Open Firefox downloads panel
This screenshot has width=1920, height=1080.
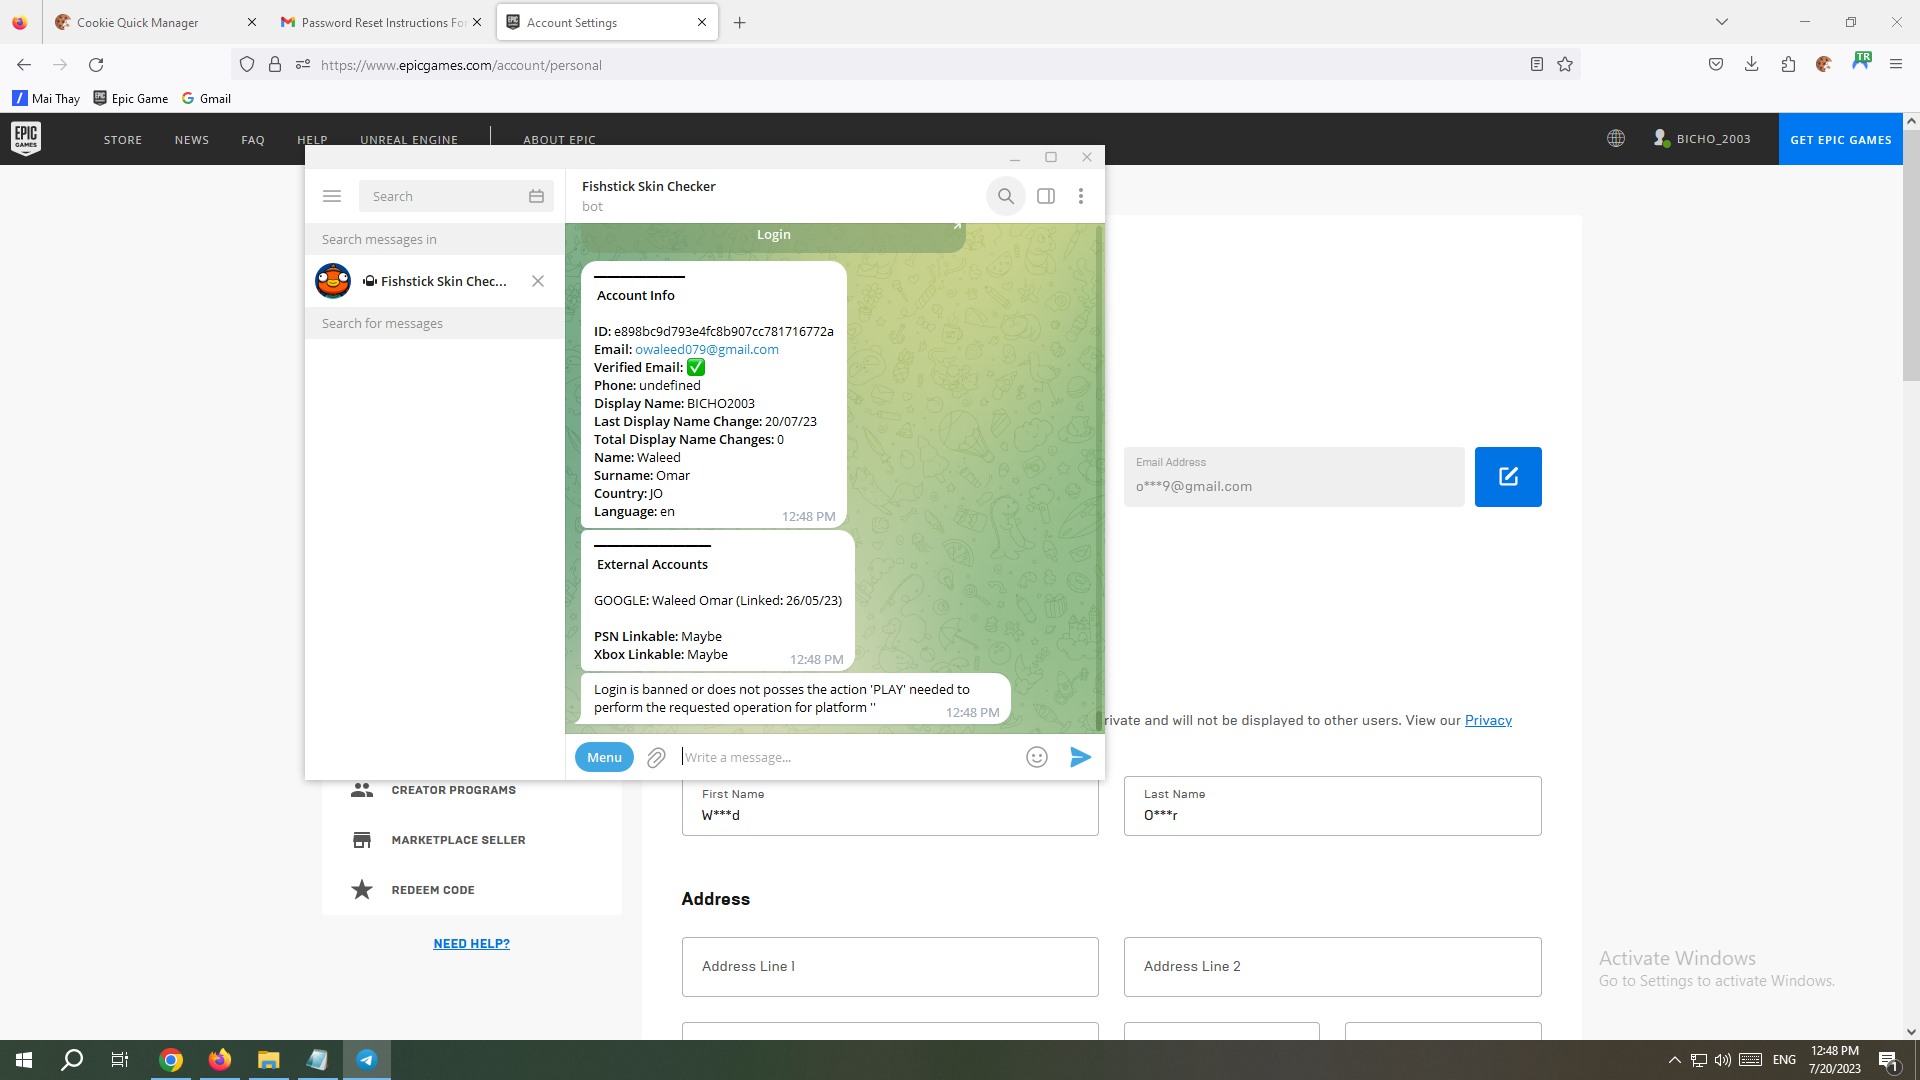coord(1752,64)
